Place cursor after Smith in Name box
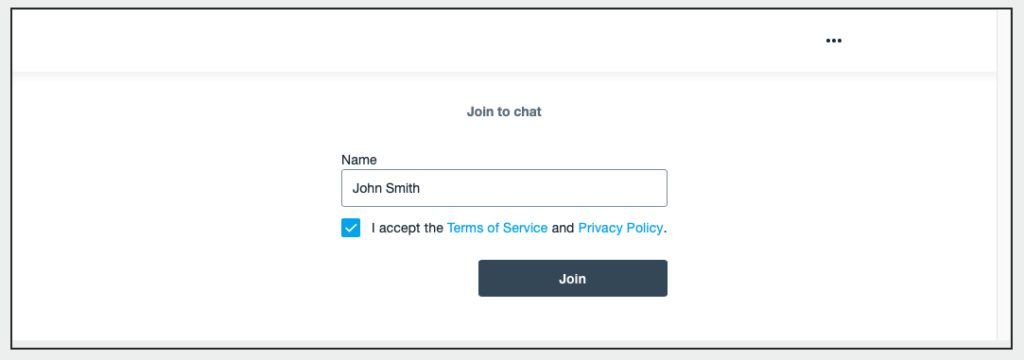This screenshot has width=1024, height=360. pos(421,188)
